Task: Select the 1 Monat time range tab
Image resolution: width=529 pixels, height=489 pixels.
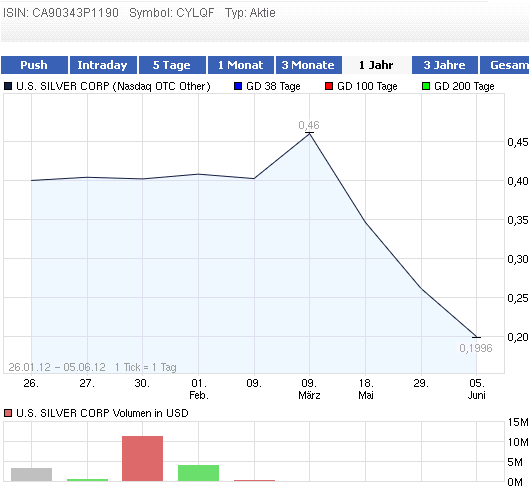Action: pyautogui.click(x=241, y=65)
